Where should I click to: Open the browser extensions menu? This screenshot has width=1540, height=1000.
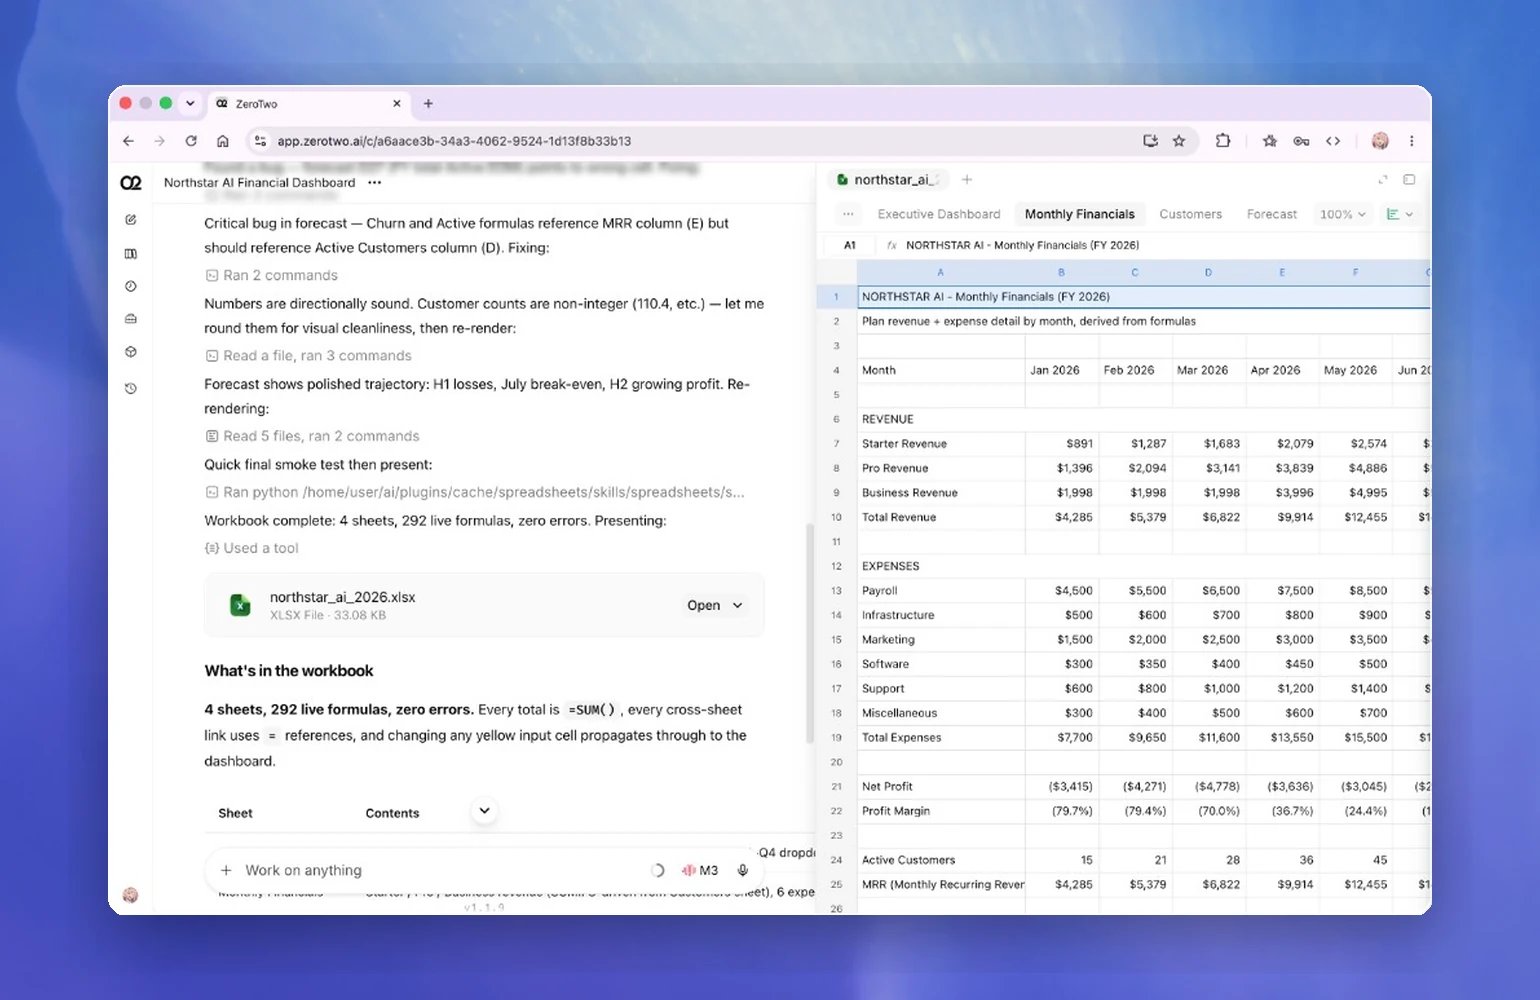pyautogui.click(x=1223, y=141)
